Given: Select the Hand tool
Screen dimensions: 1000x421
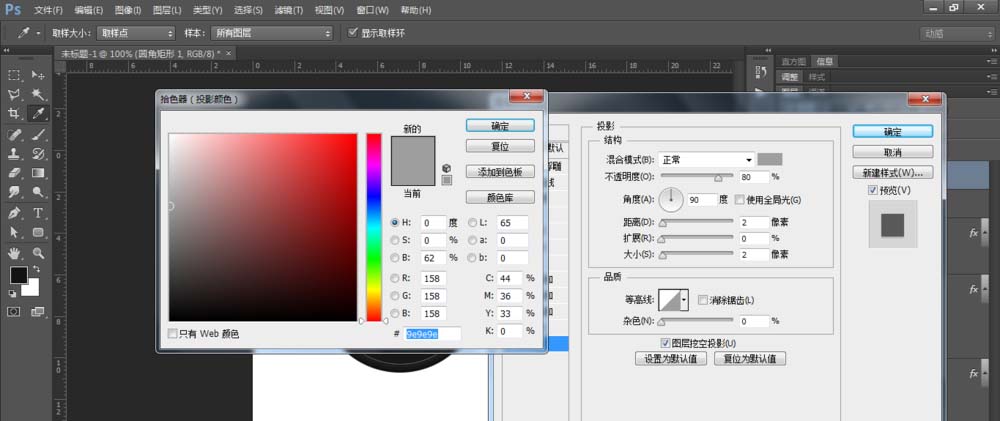Looking at the screenshot, I should [16, 252].
